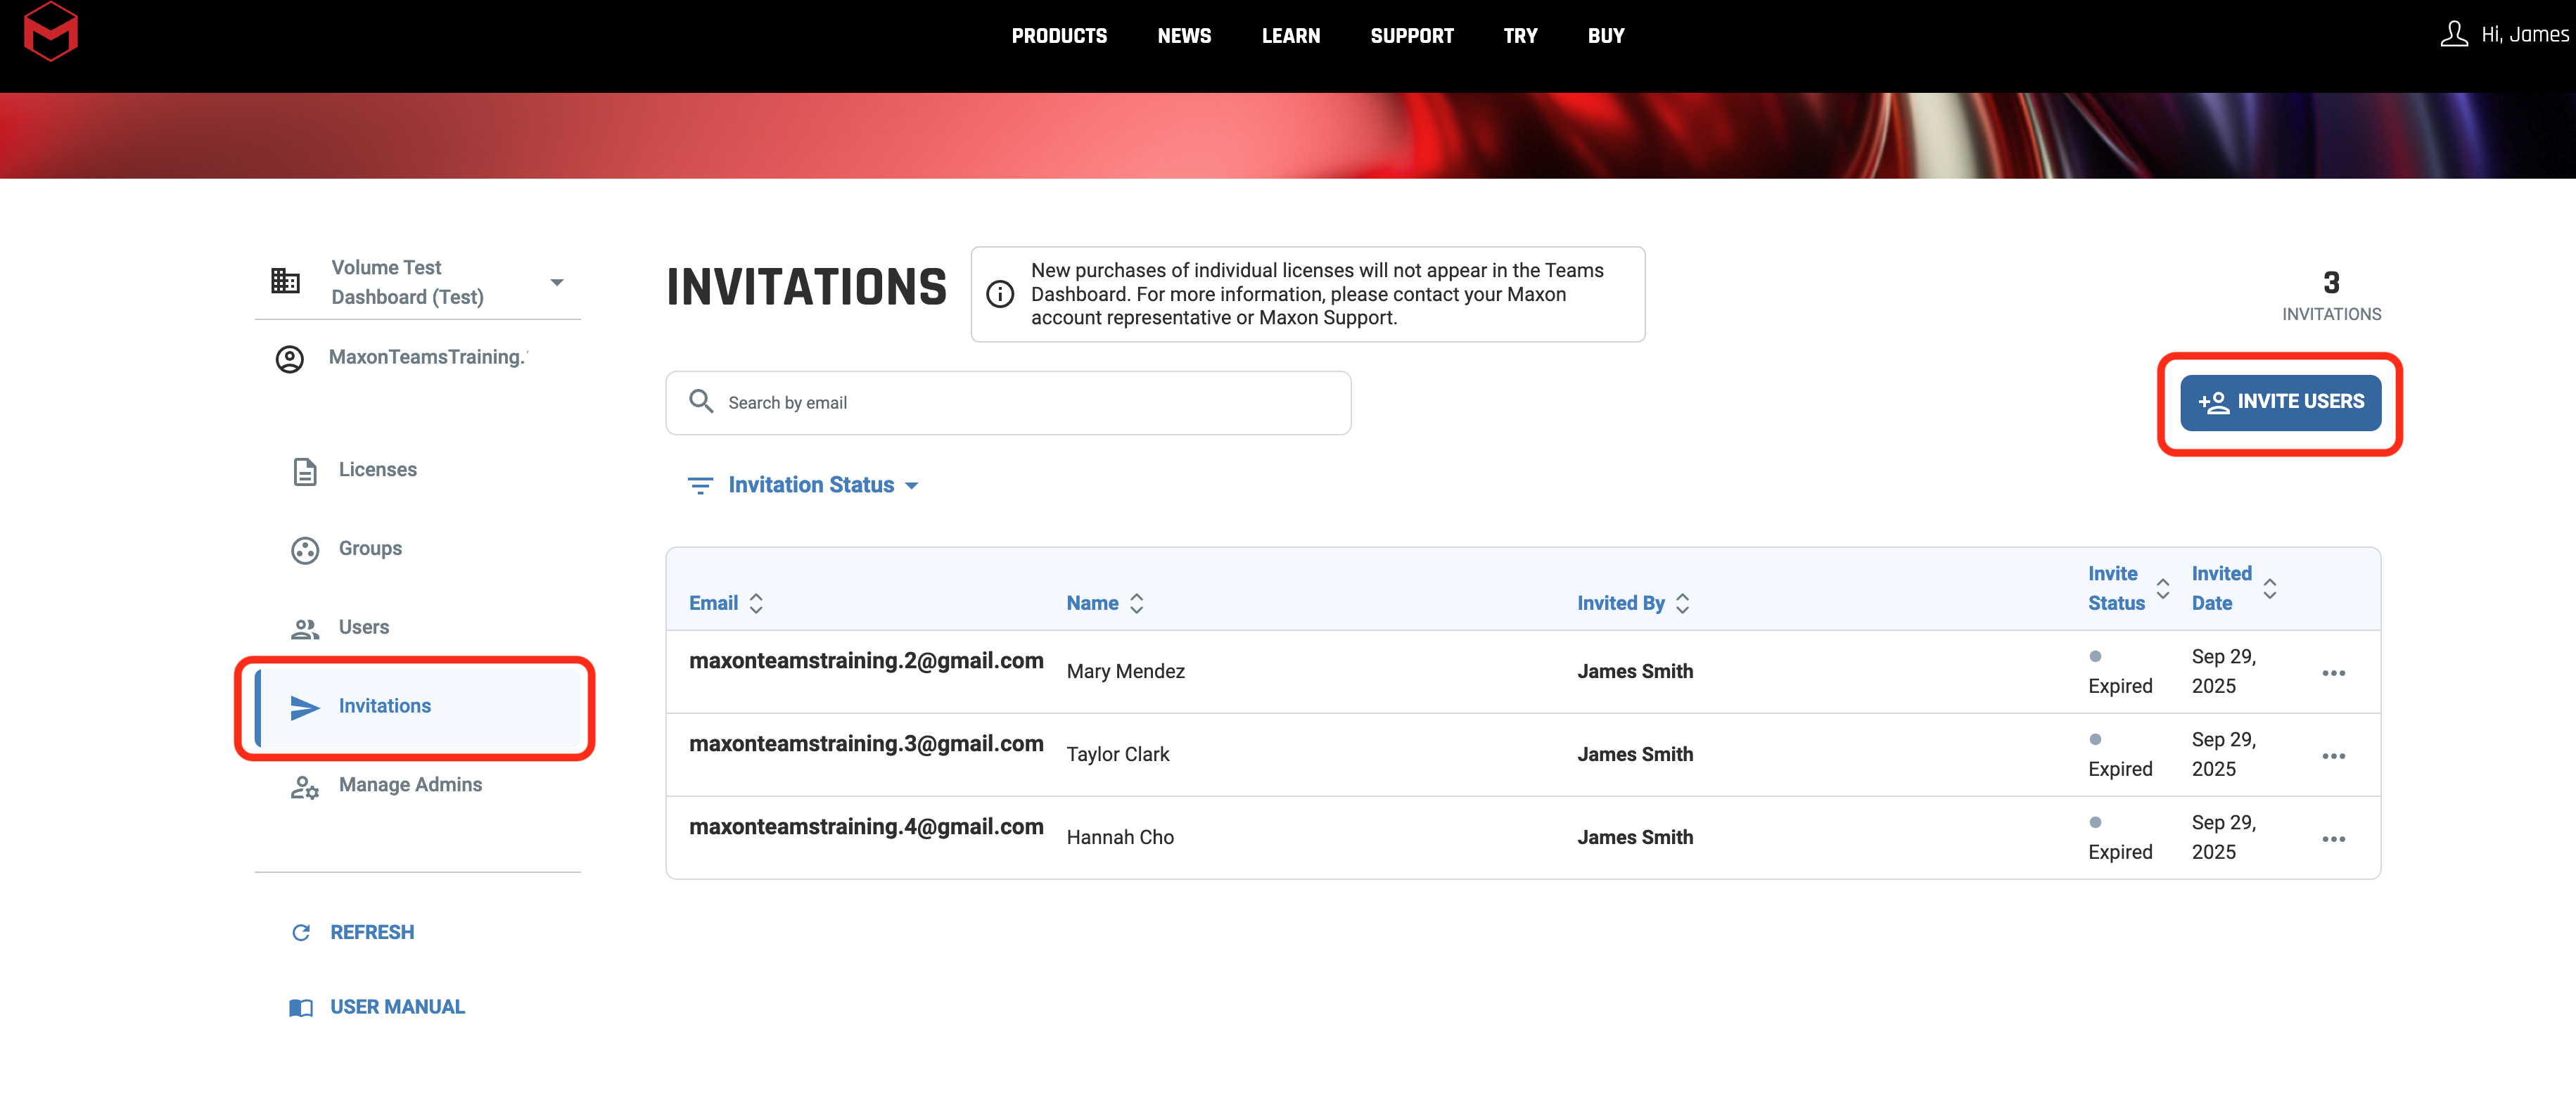Open the Support menu
Image resolution: width=2576 pixels, height=1117 pixels.
(1412, 36)
